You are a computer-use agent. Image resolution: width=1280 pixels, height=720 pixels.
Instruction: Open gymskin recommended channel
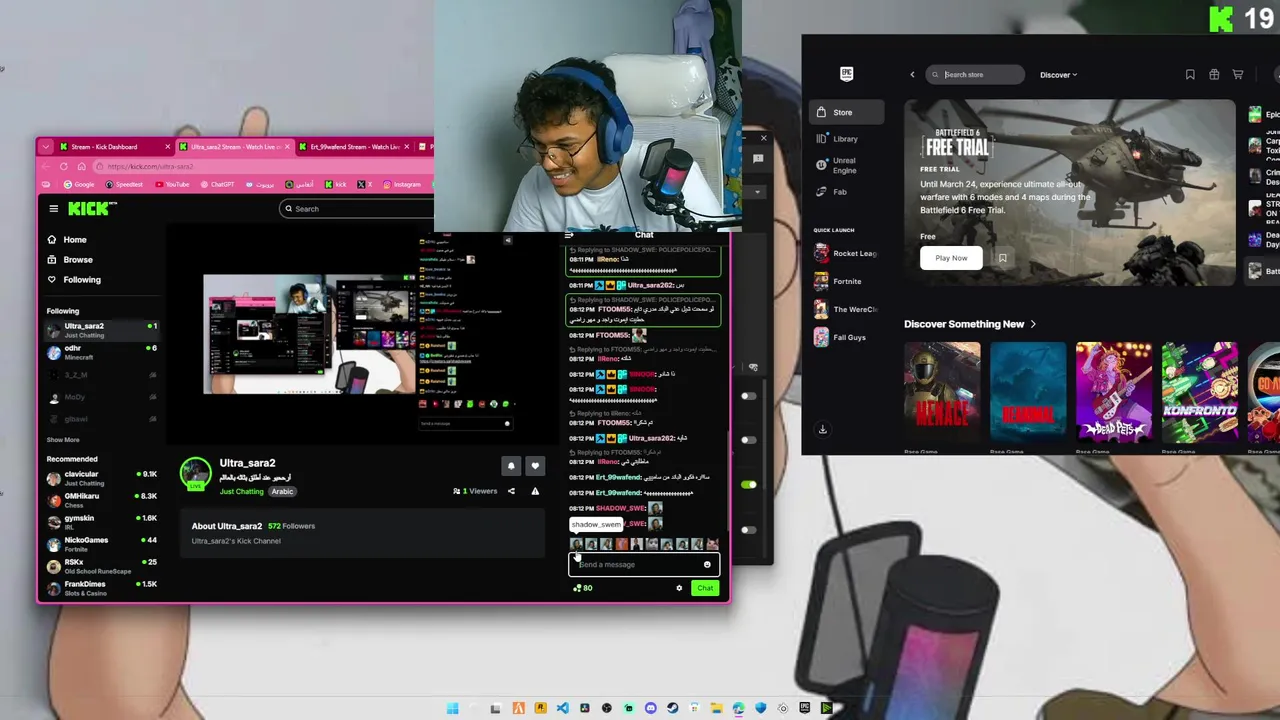coord(100,522)
